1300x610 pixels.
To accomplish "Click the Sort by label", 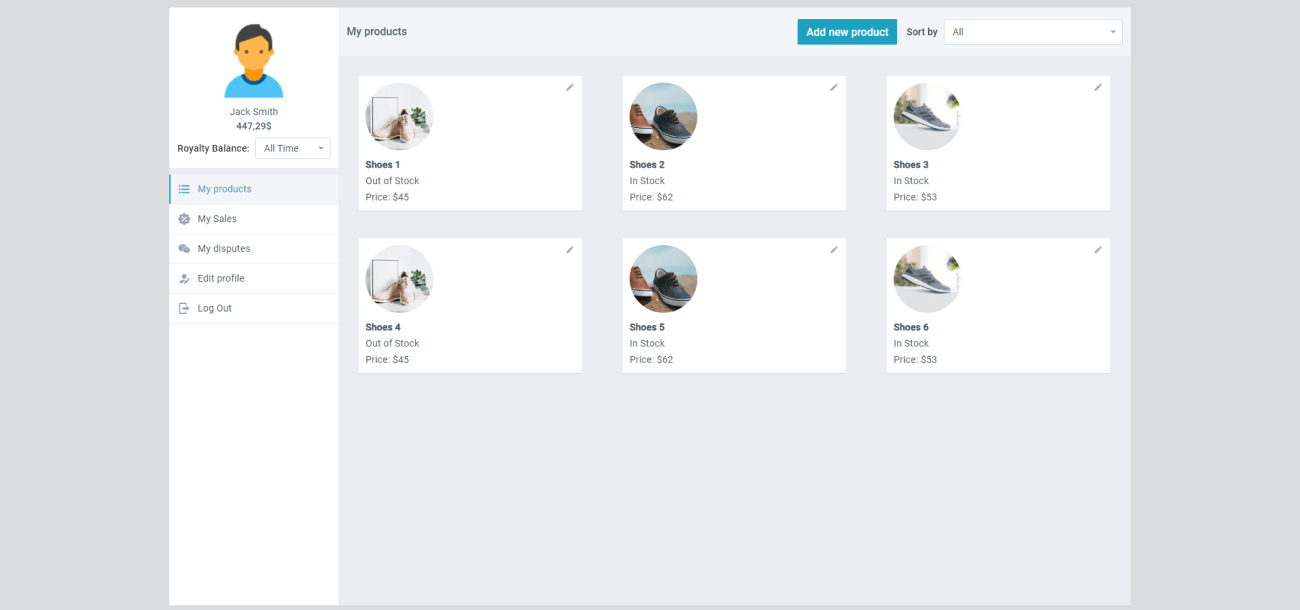I will click(x=922, y=32).
